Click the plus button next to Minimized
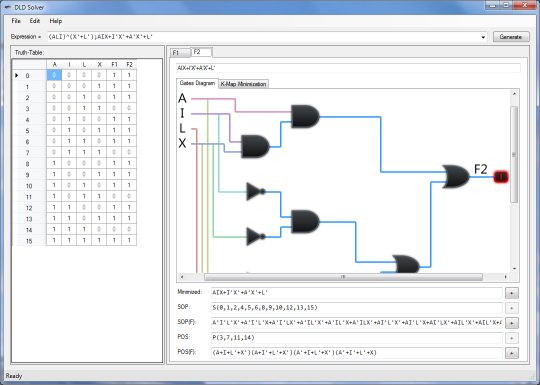Viewport: 540px width, 385px height. [x=512, y=293]
